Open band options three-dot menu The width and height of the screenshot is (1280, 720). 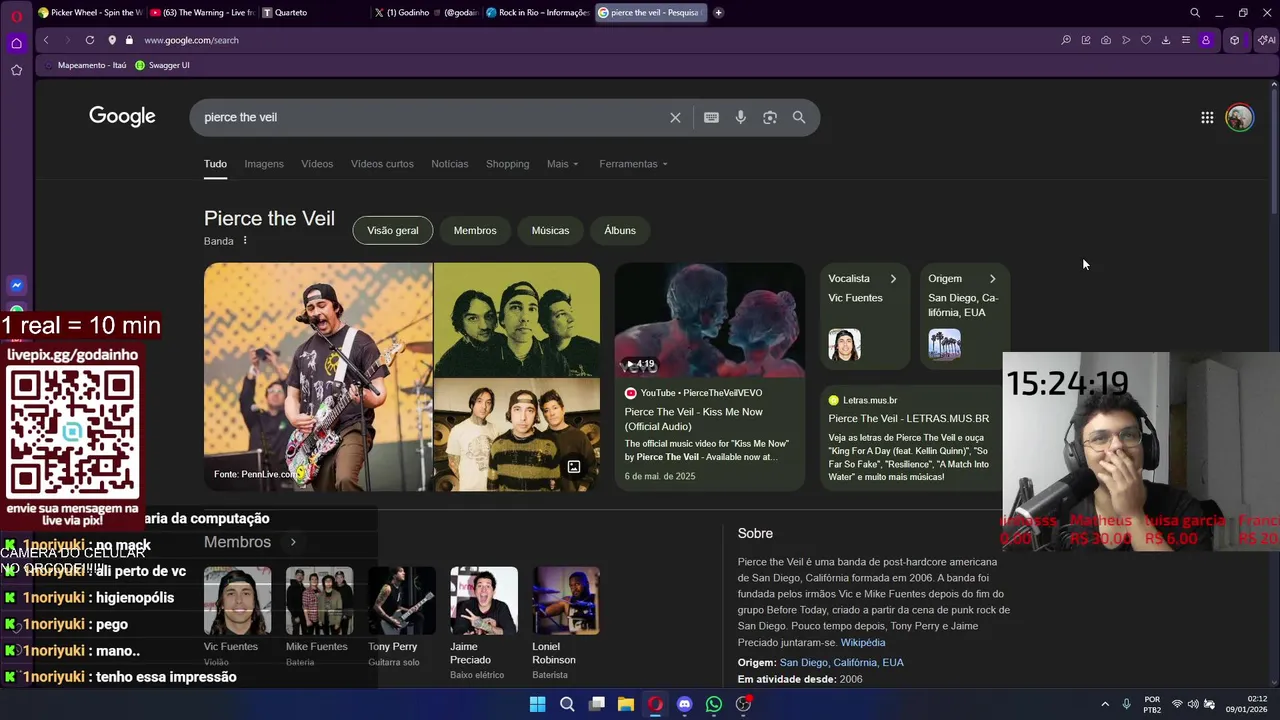(x=245, y=241)
